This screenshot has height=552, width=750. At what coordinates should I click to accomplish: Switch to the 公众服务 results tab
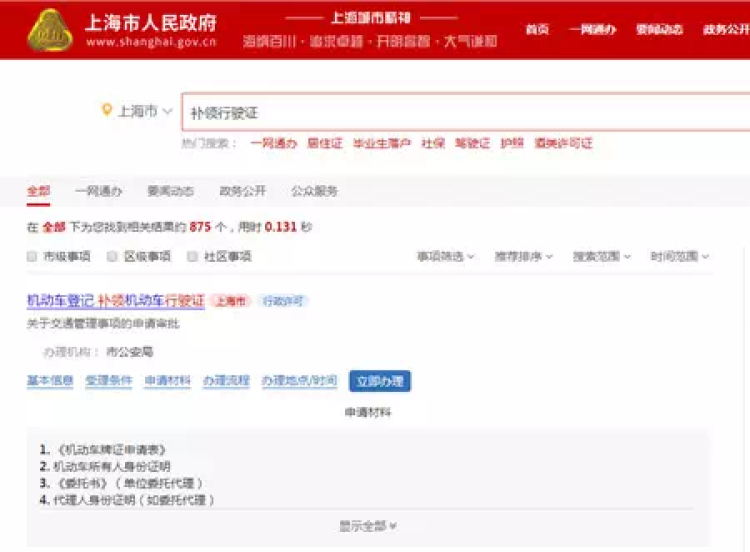[x=314, y=191]
